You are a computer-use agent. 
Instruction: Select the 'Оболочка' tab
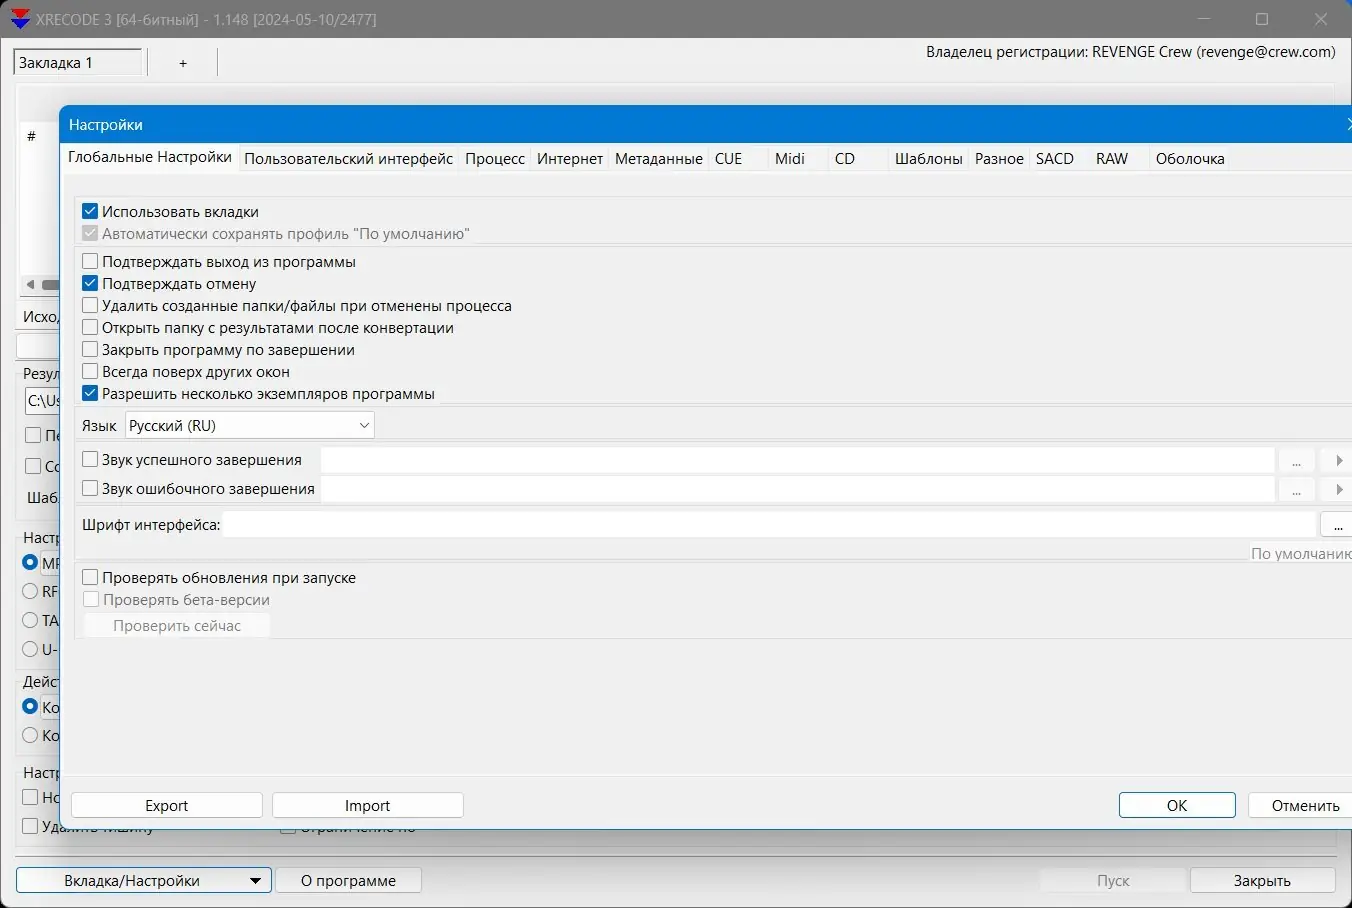1190,159
